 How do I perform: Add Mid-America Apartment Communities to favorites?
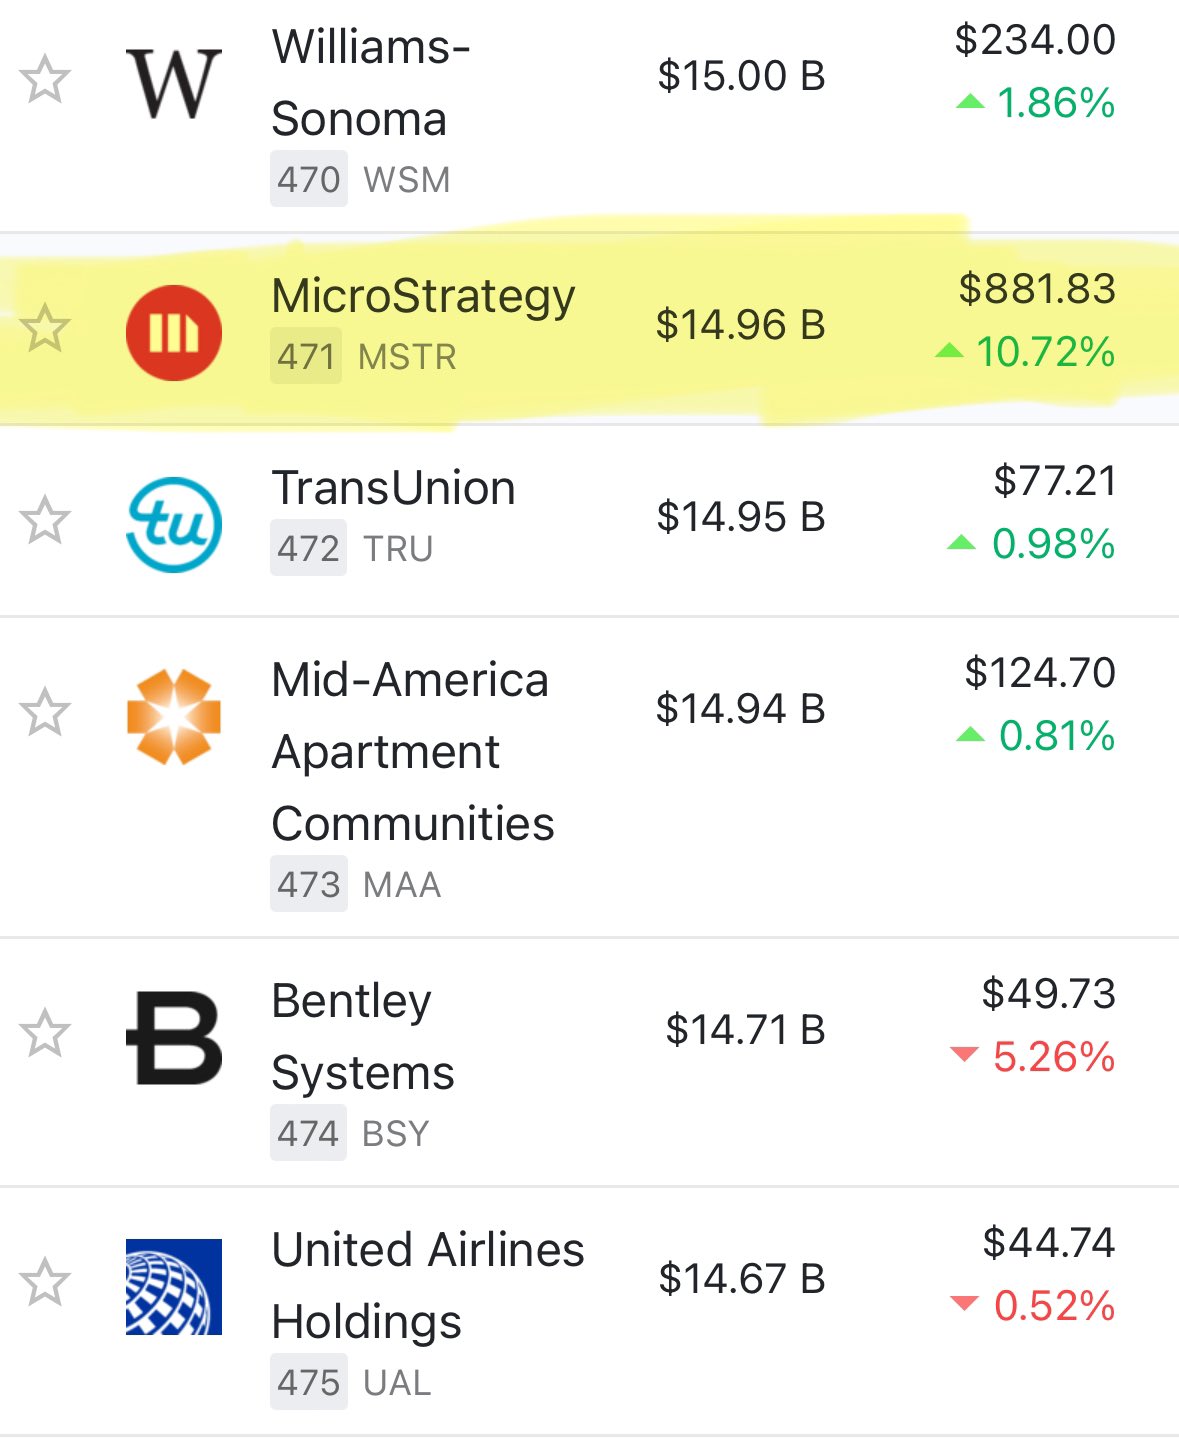click(x=45, y=712)
